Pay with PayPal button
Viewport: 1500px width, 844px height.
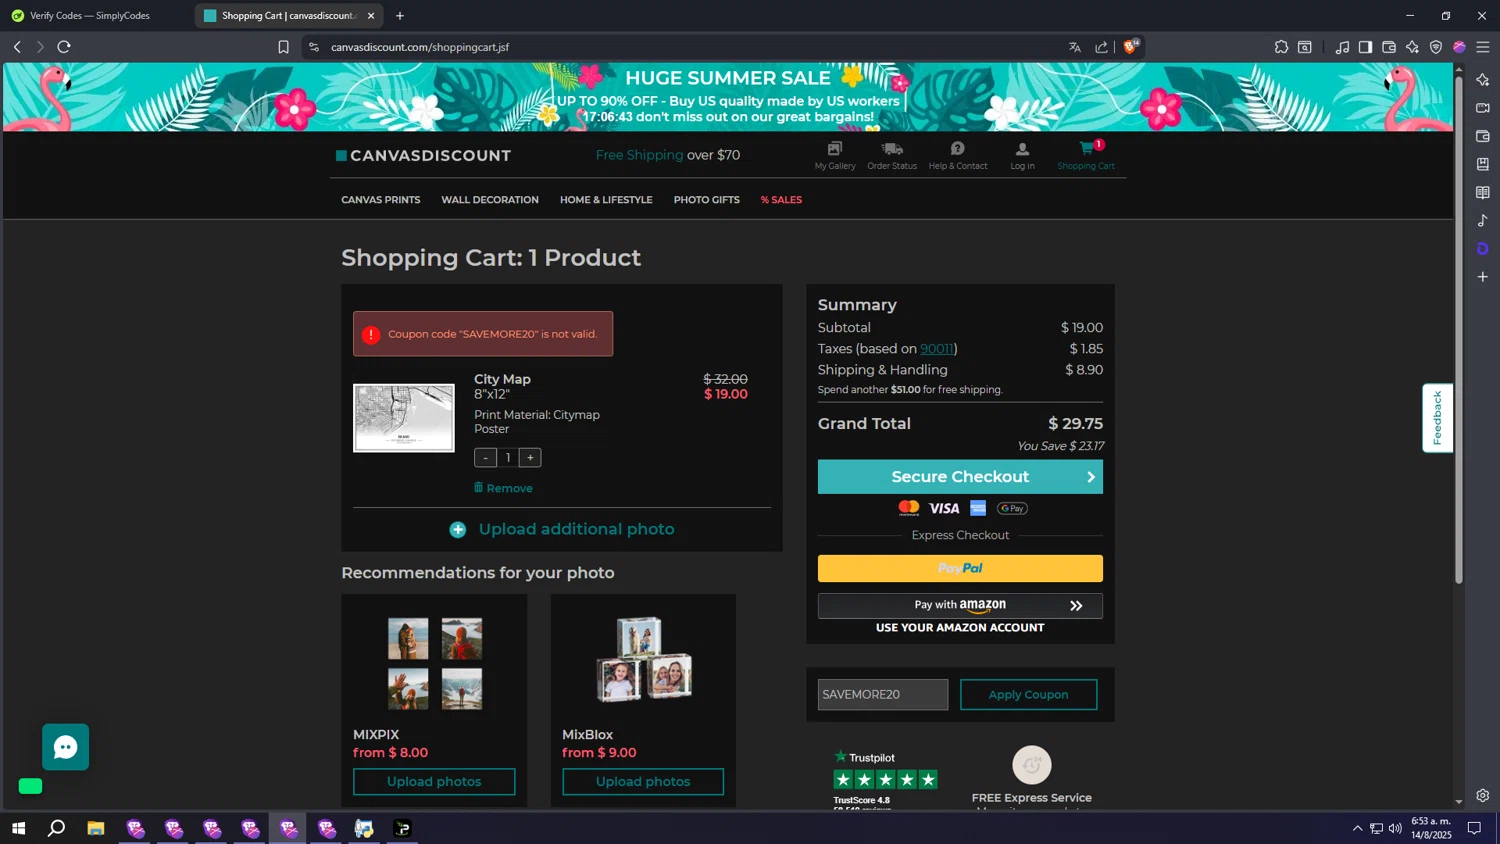pos(960,568)
